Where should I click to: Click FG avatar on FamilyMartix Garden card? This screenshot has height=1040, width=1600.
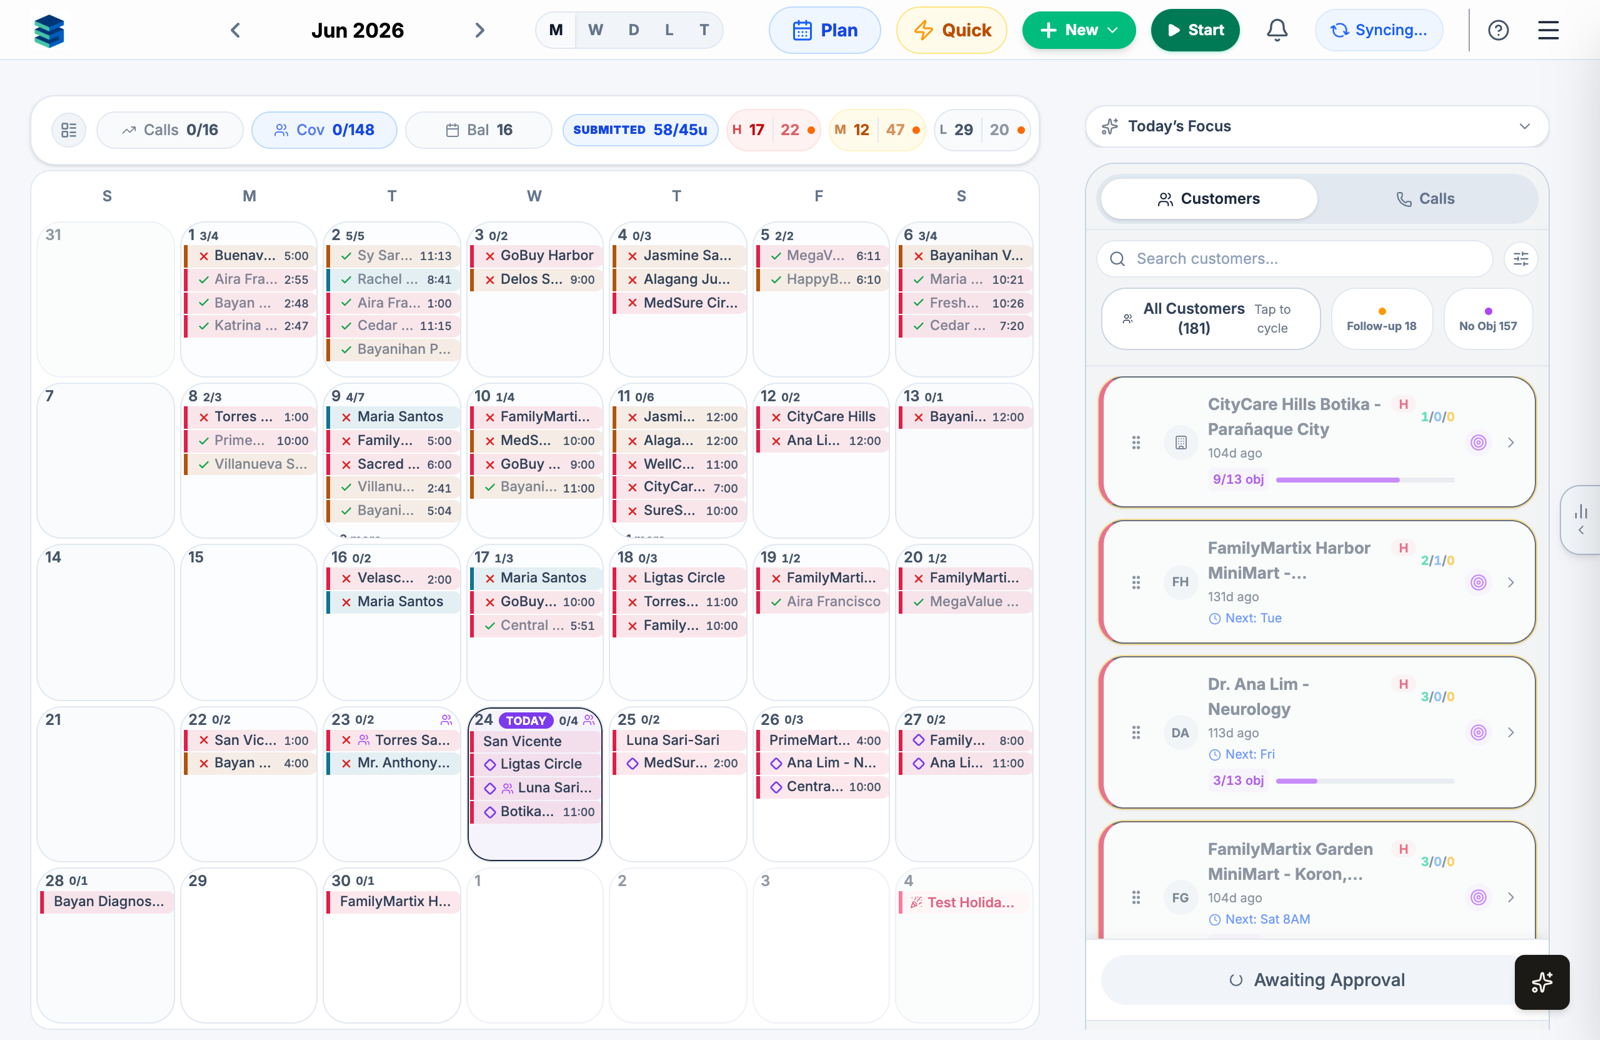[1181, 898]
